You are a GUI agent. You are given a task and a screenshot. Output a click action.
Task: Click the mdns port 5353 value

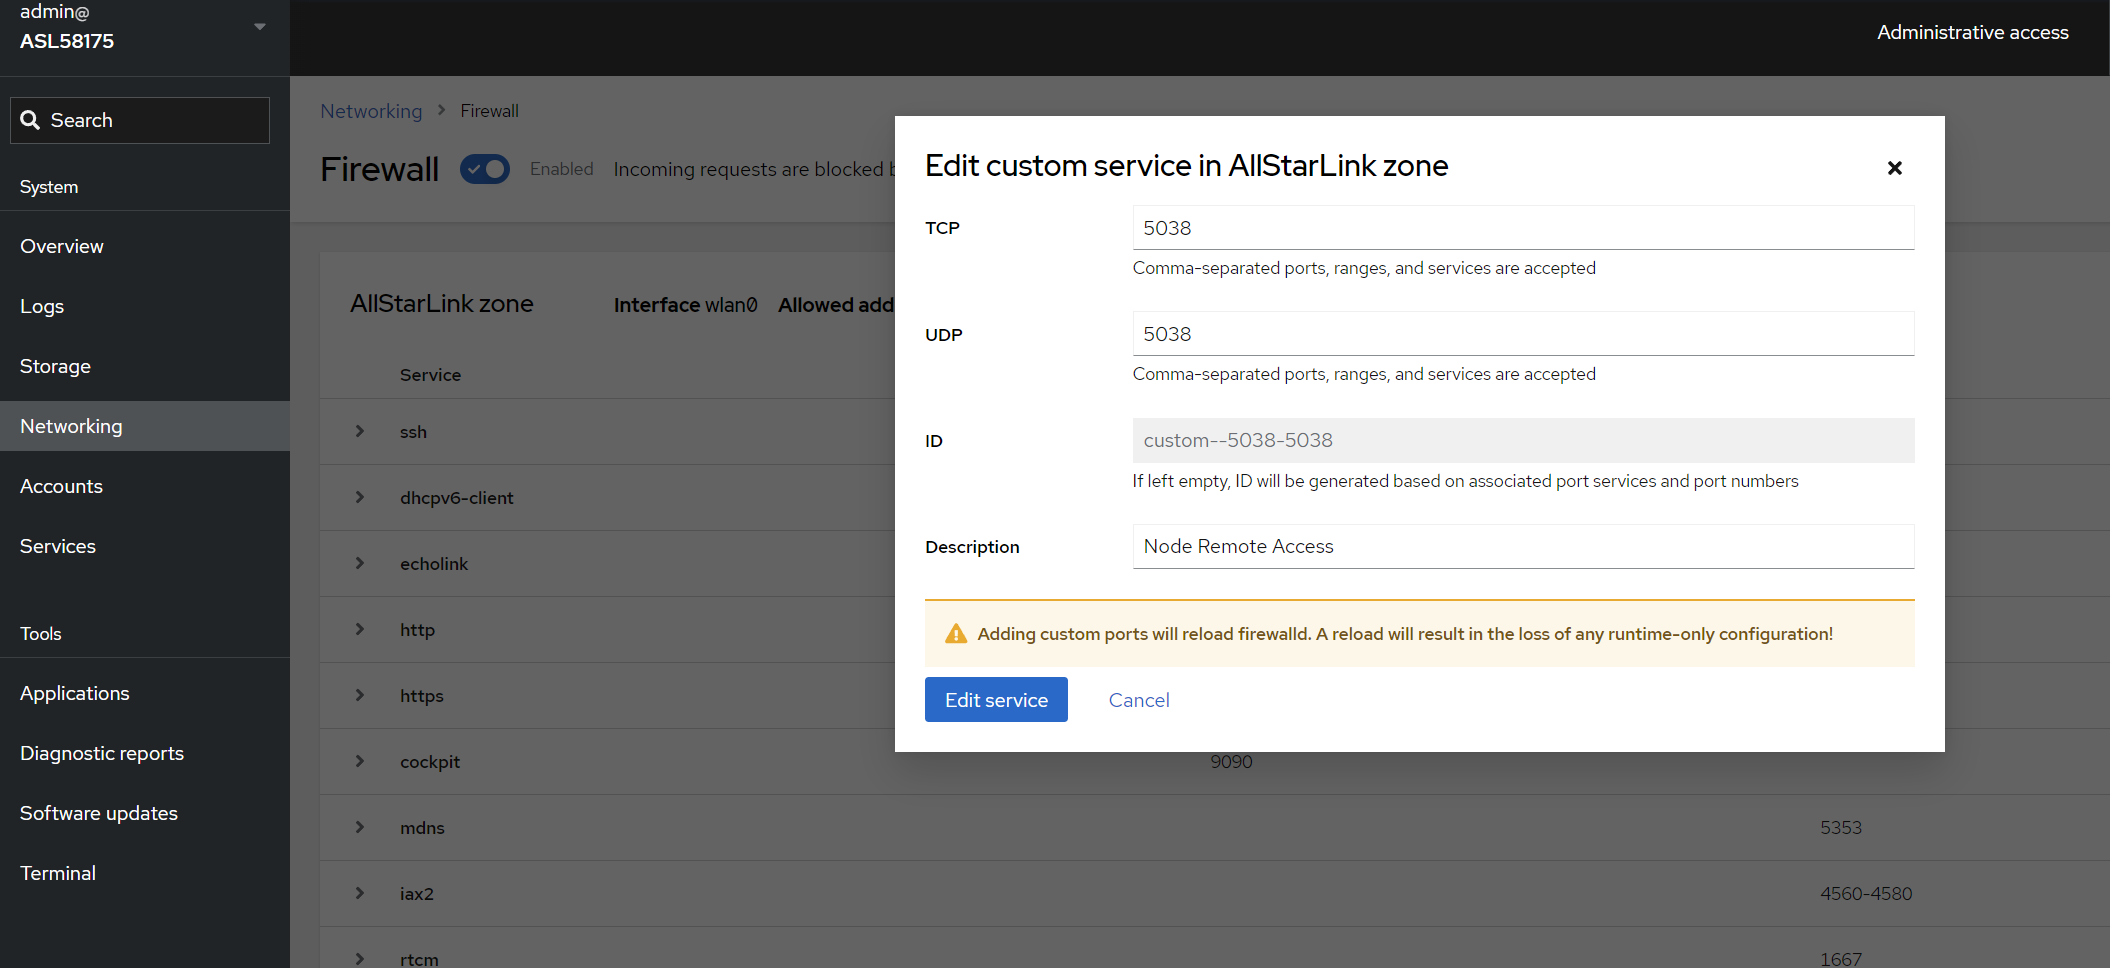1841,827
